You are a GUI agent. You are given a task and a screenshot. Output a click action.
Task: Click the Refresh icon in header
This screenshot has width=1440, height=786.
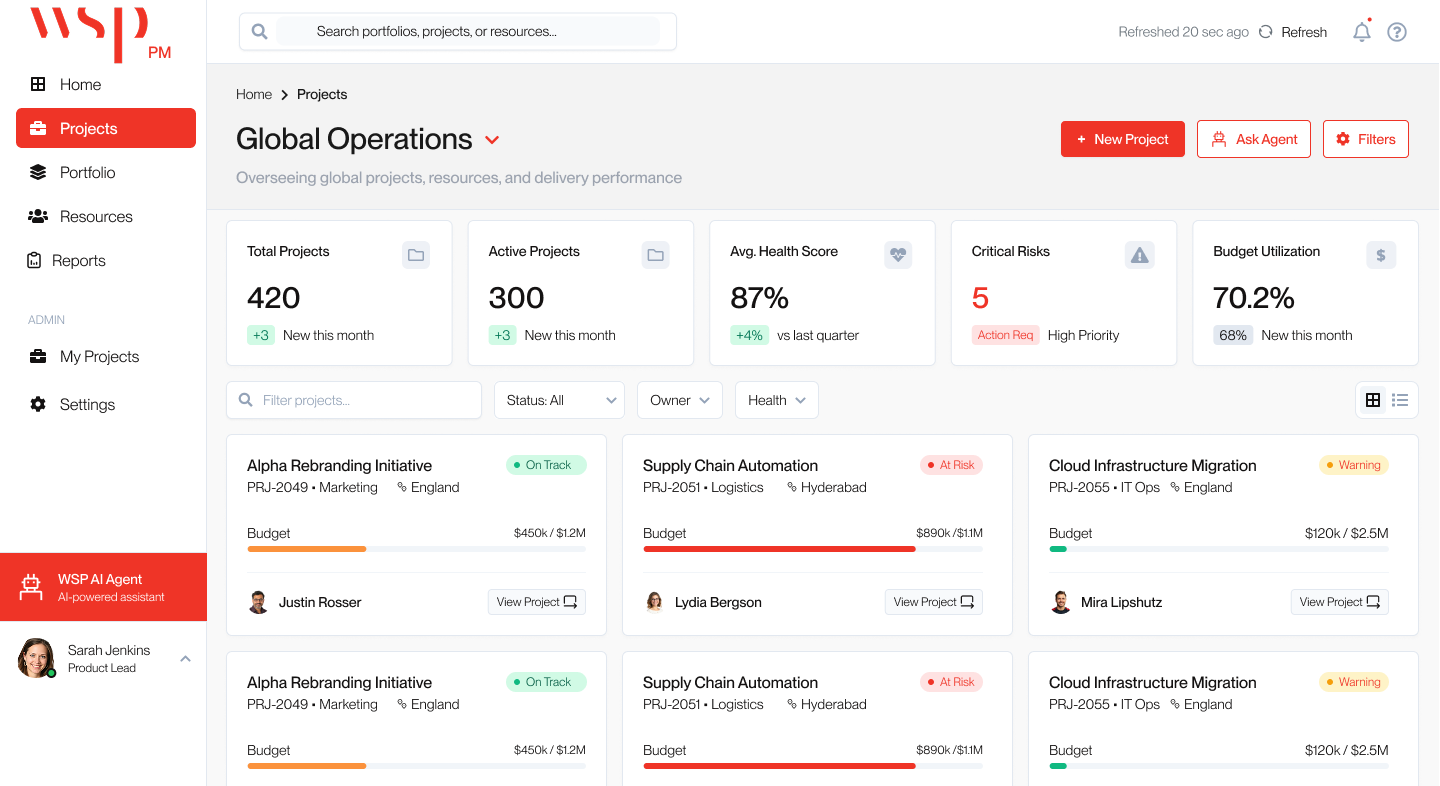coord(1265,32)
